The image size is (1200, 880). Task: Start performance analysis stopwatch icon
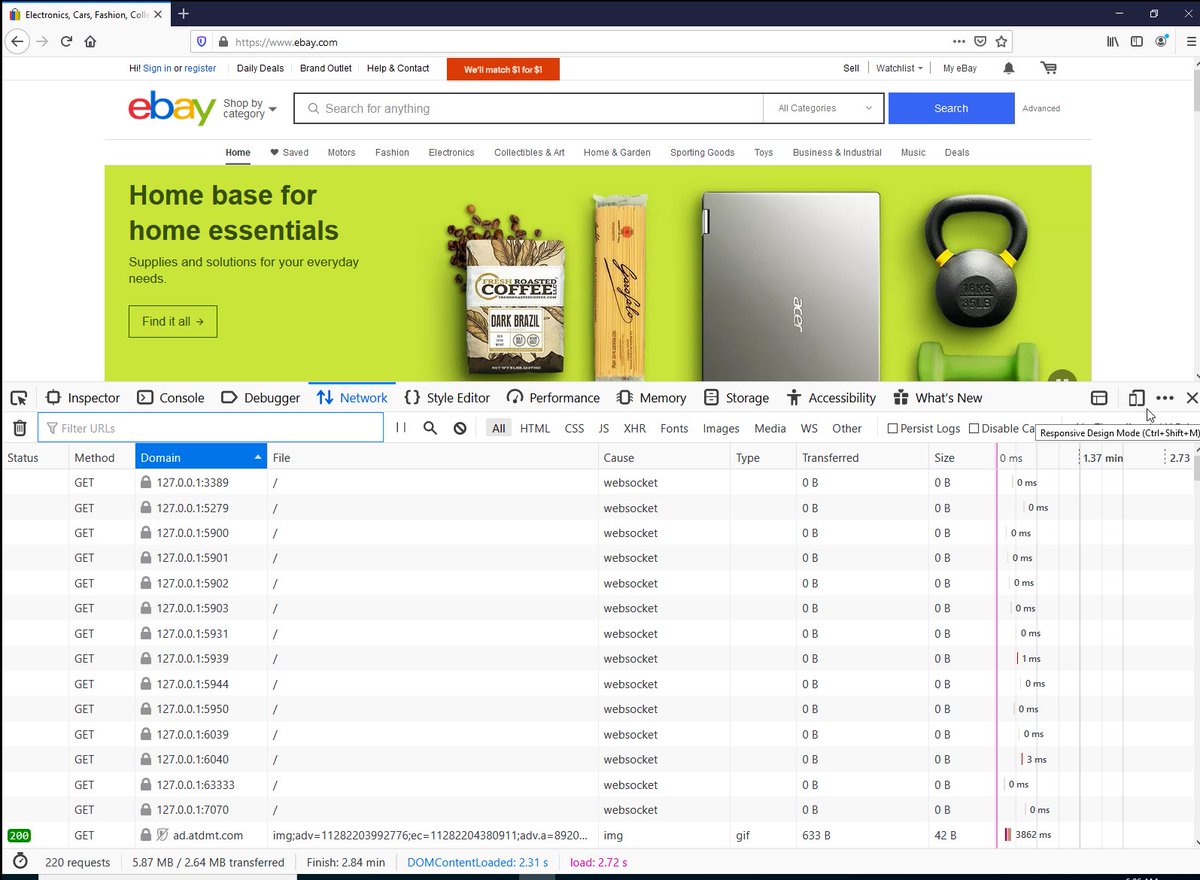(20, 861)
